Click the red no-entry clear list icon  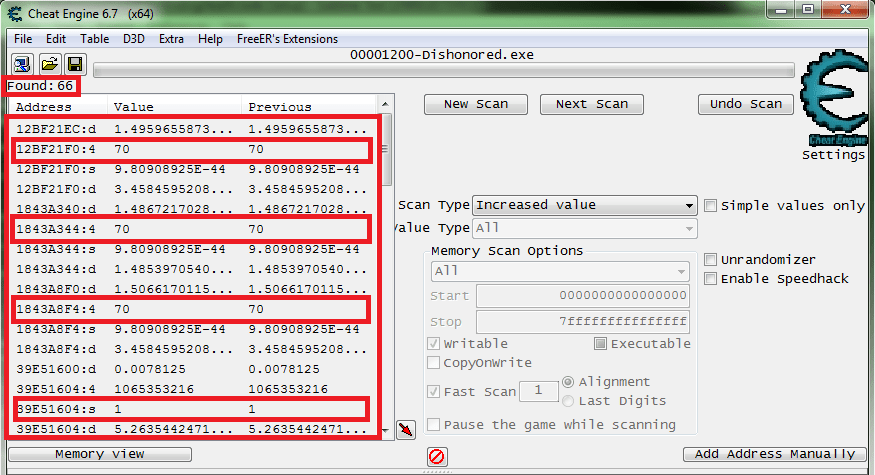point(436,457)
